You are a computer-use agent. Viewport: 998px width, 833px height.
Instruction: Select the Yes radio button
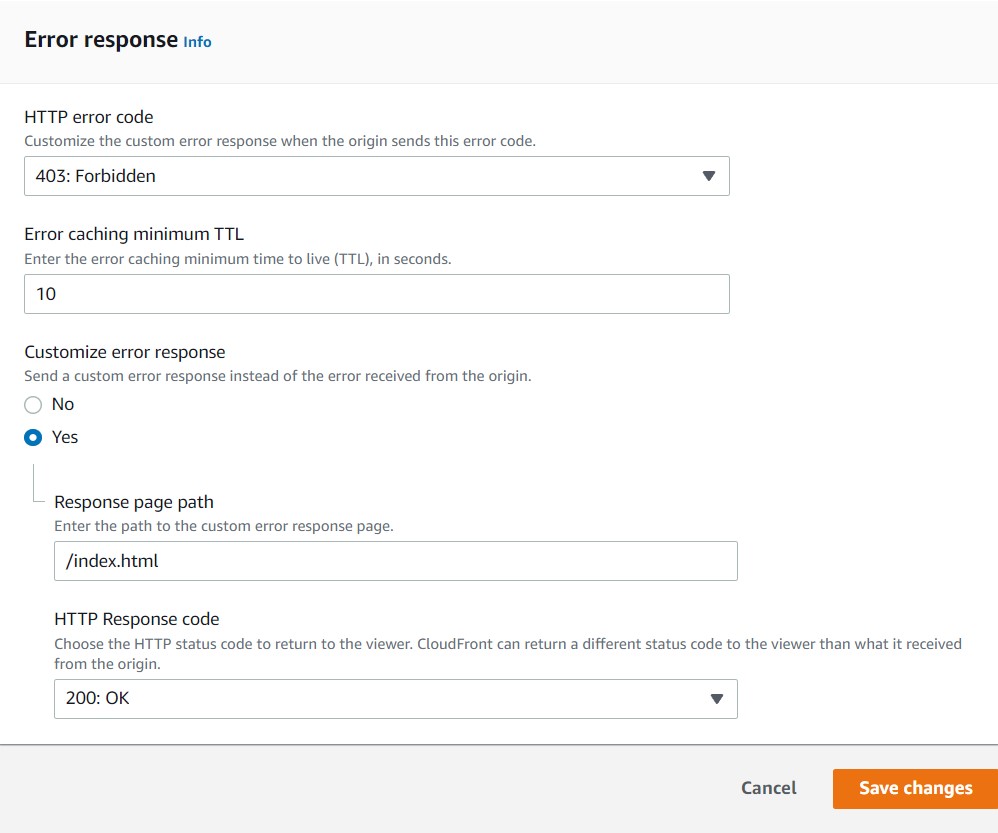33,438
